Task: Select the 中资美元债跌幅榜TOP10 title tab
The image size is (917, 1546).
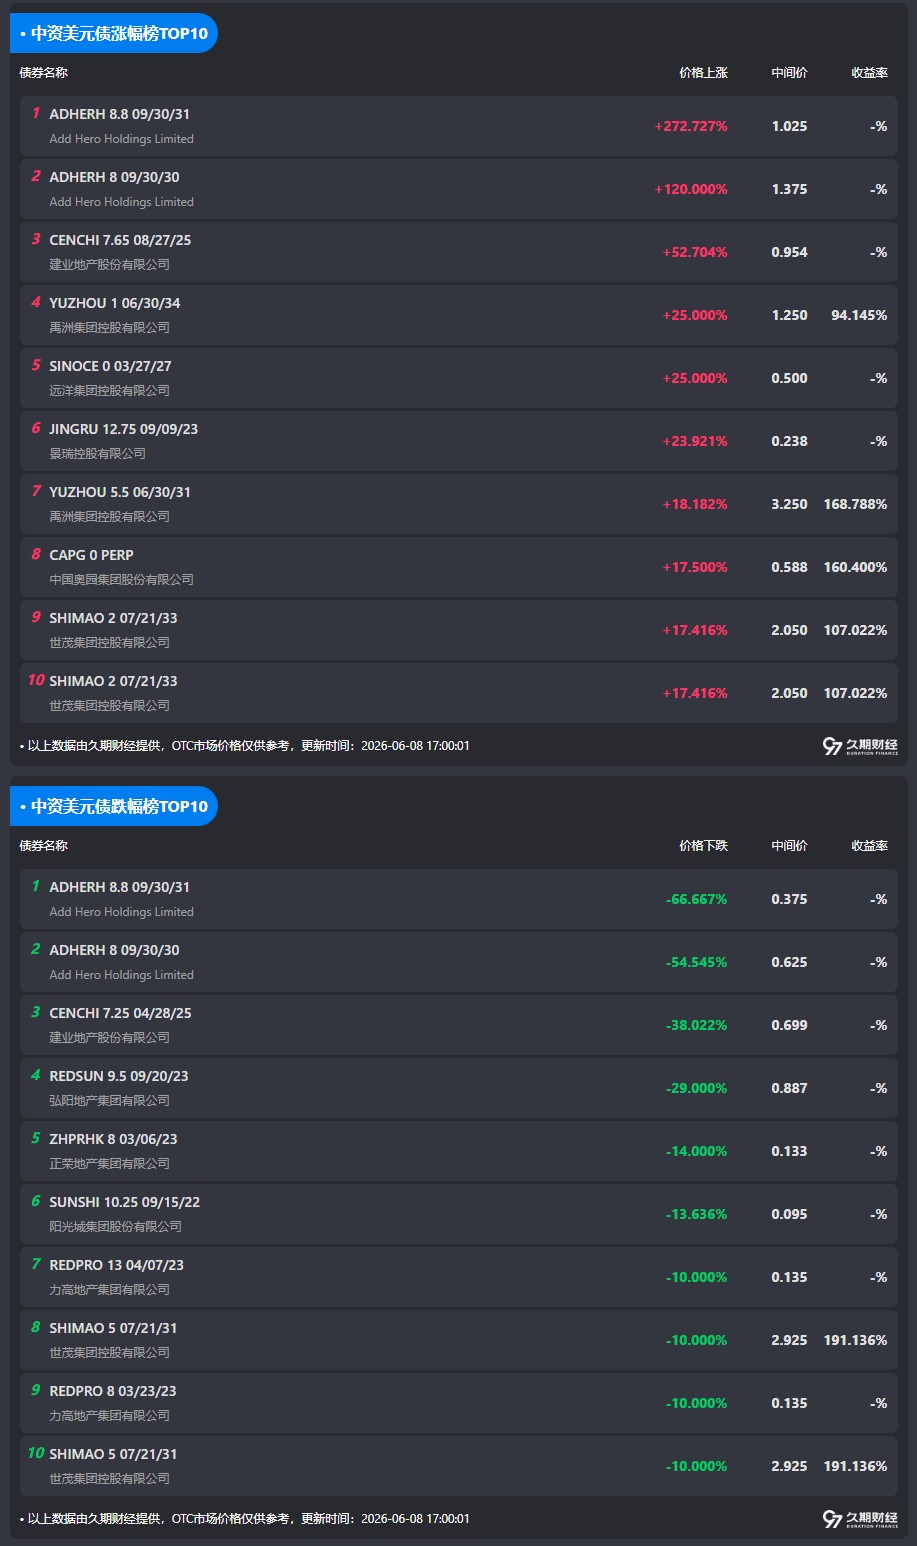Action: (x=114, y=806)
